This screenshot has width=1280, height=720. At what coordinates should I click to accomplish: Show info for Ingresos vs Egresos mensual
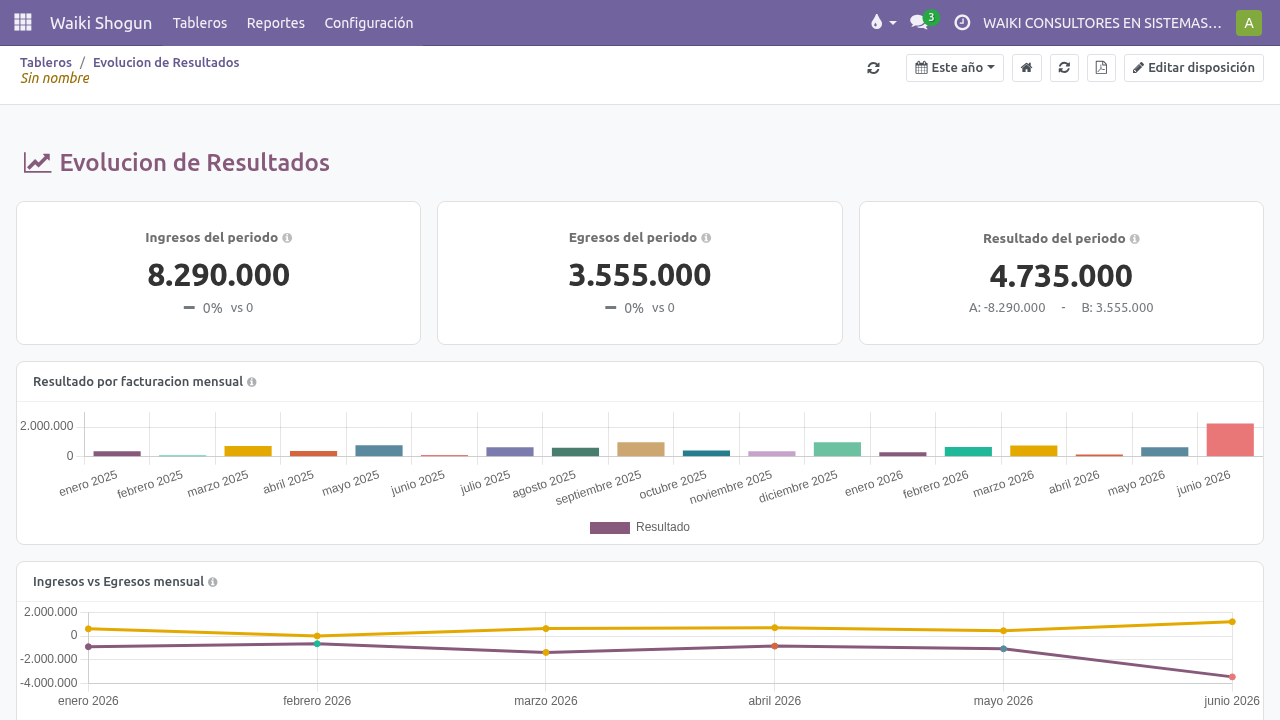[213, 582]
